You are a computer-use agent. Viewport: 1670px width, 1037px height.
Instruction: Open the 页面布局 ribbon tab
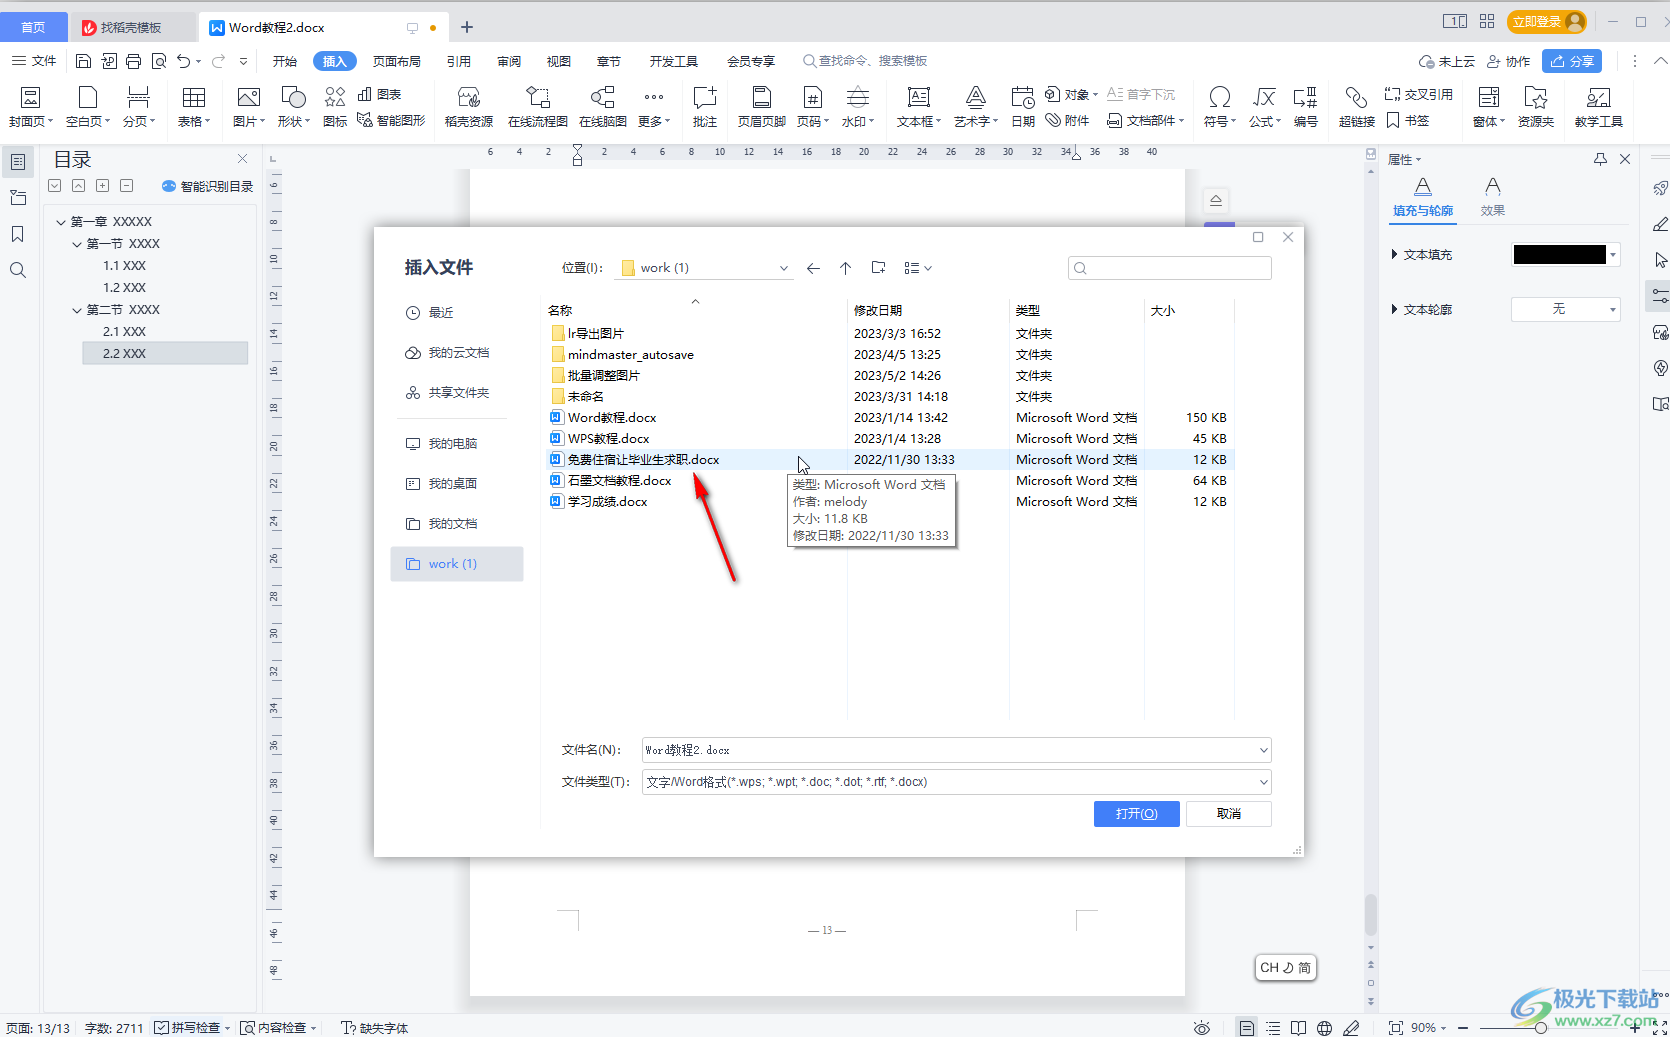click(x=396, y=61)
